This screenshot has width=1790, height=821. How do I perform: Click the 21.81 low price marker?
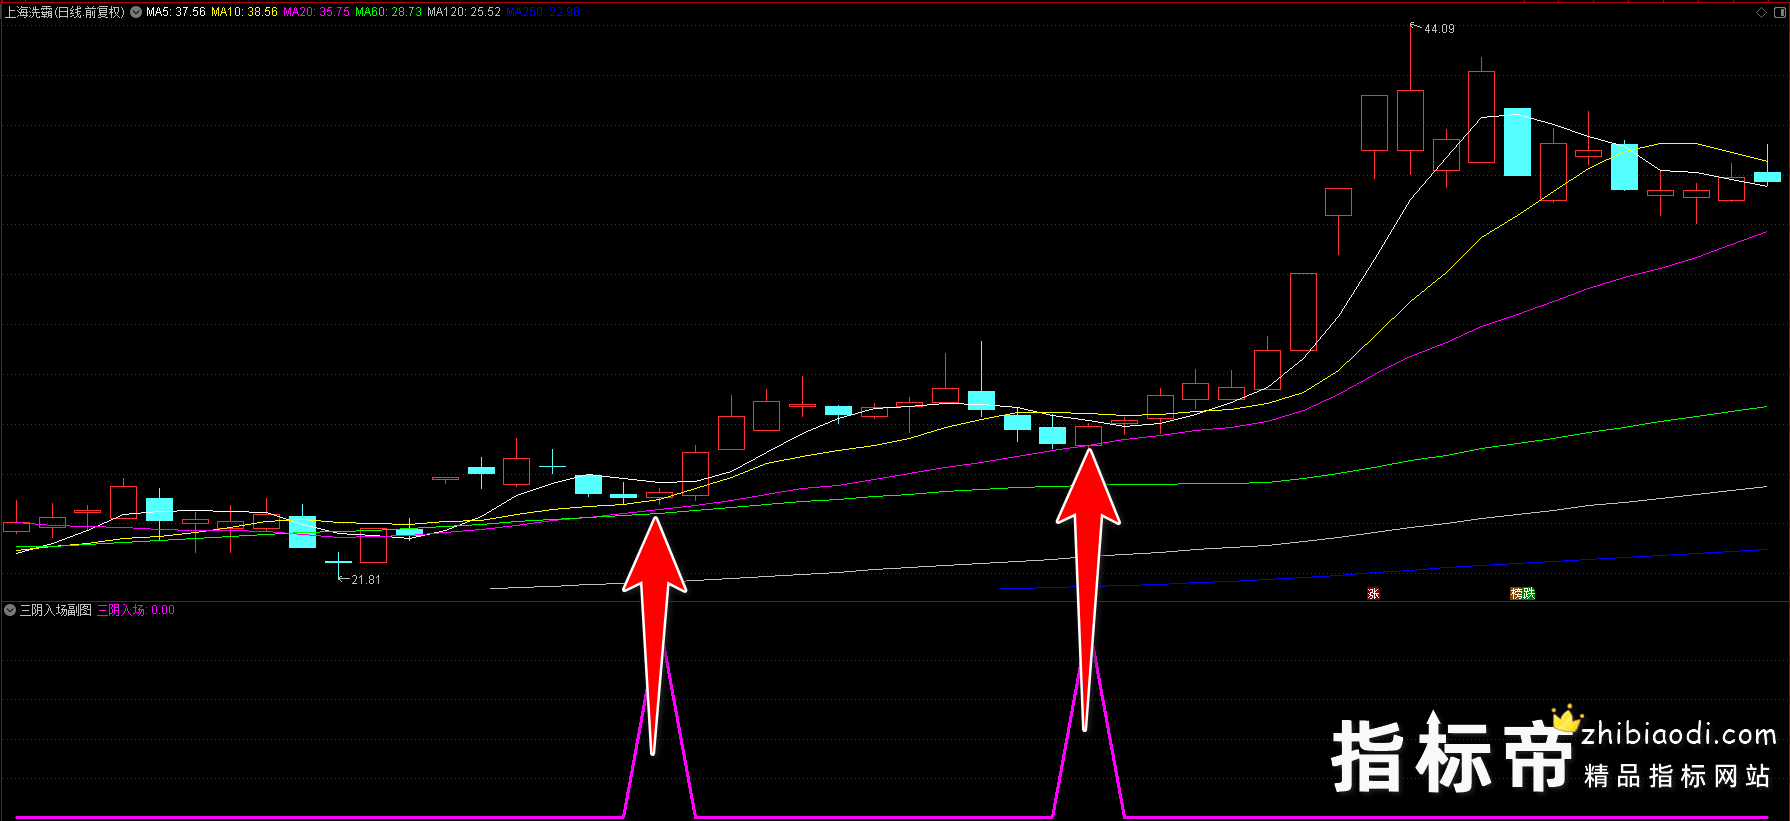point(365,580)
